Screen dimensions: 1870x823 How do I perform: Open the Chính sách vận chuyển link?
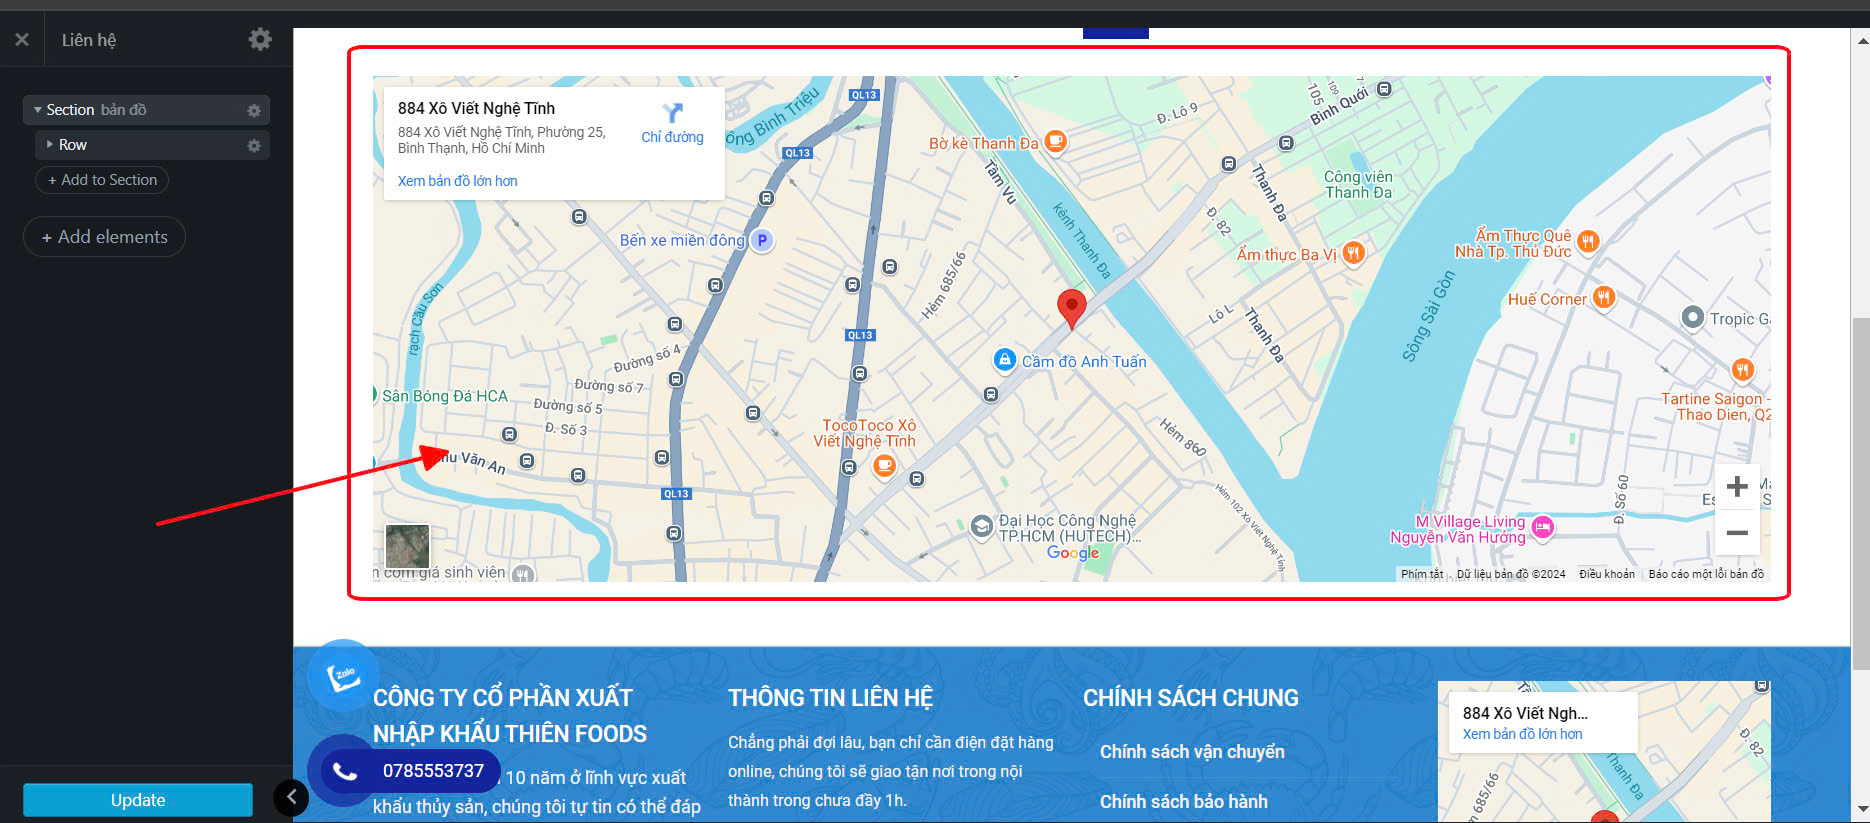[x=1192, y=752]
